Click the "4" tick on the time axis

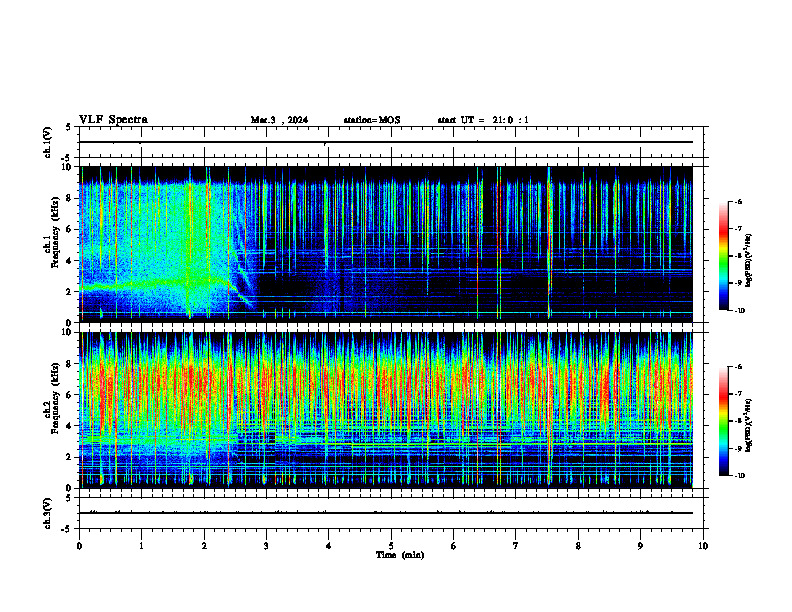click(x=329, y=546)
